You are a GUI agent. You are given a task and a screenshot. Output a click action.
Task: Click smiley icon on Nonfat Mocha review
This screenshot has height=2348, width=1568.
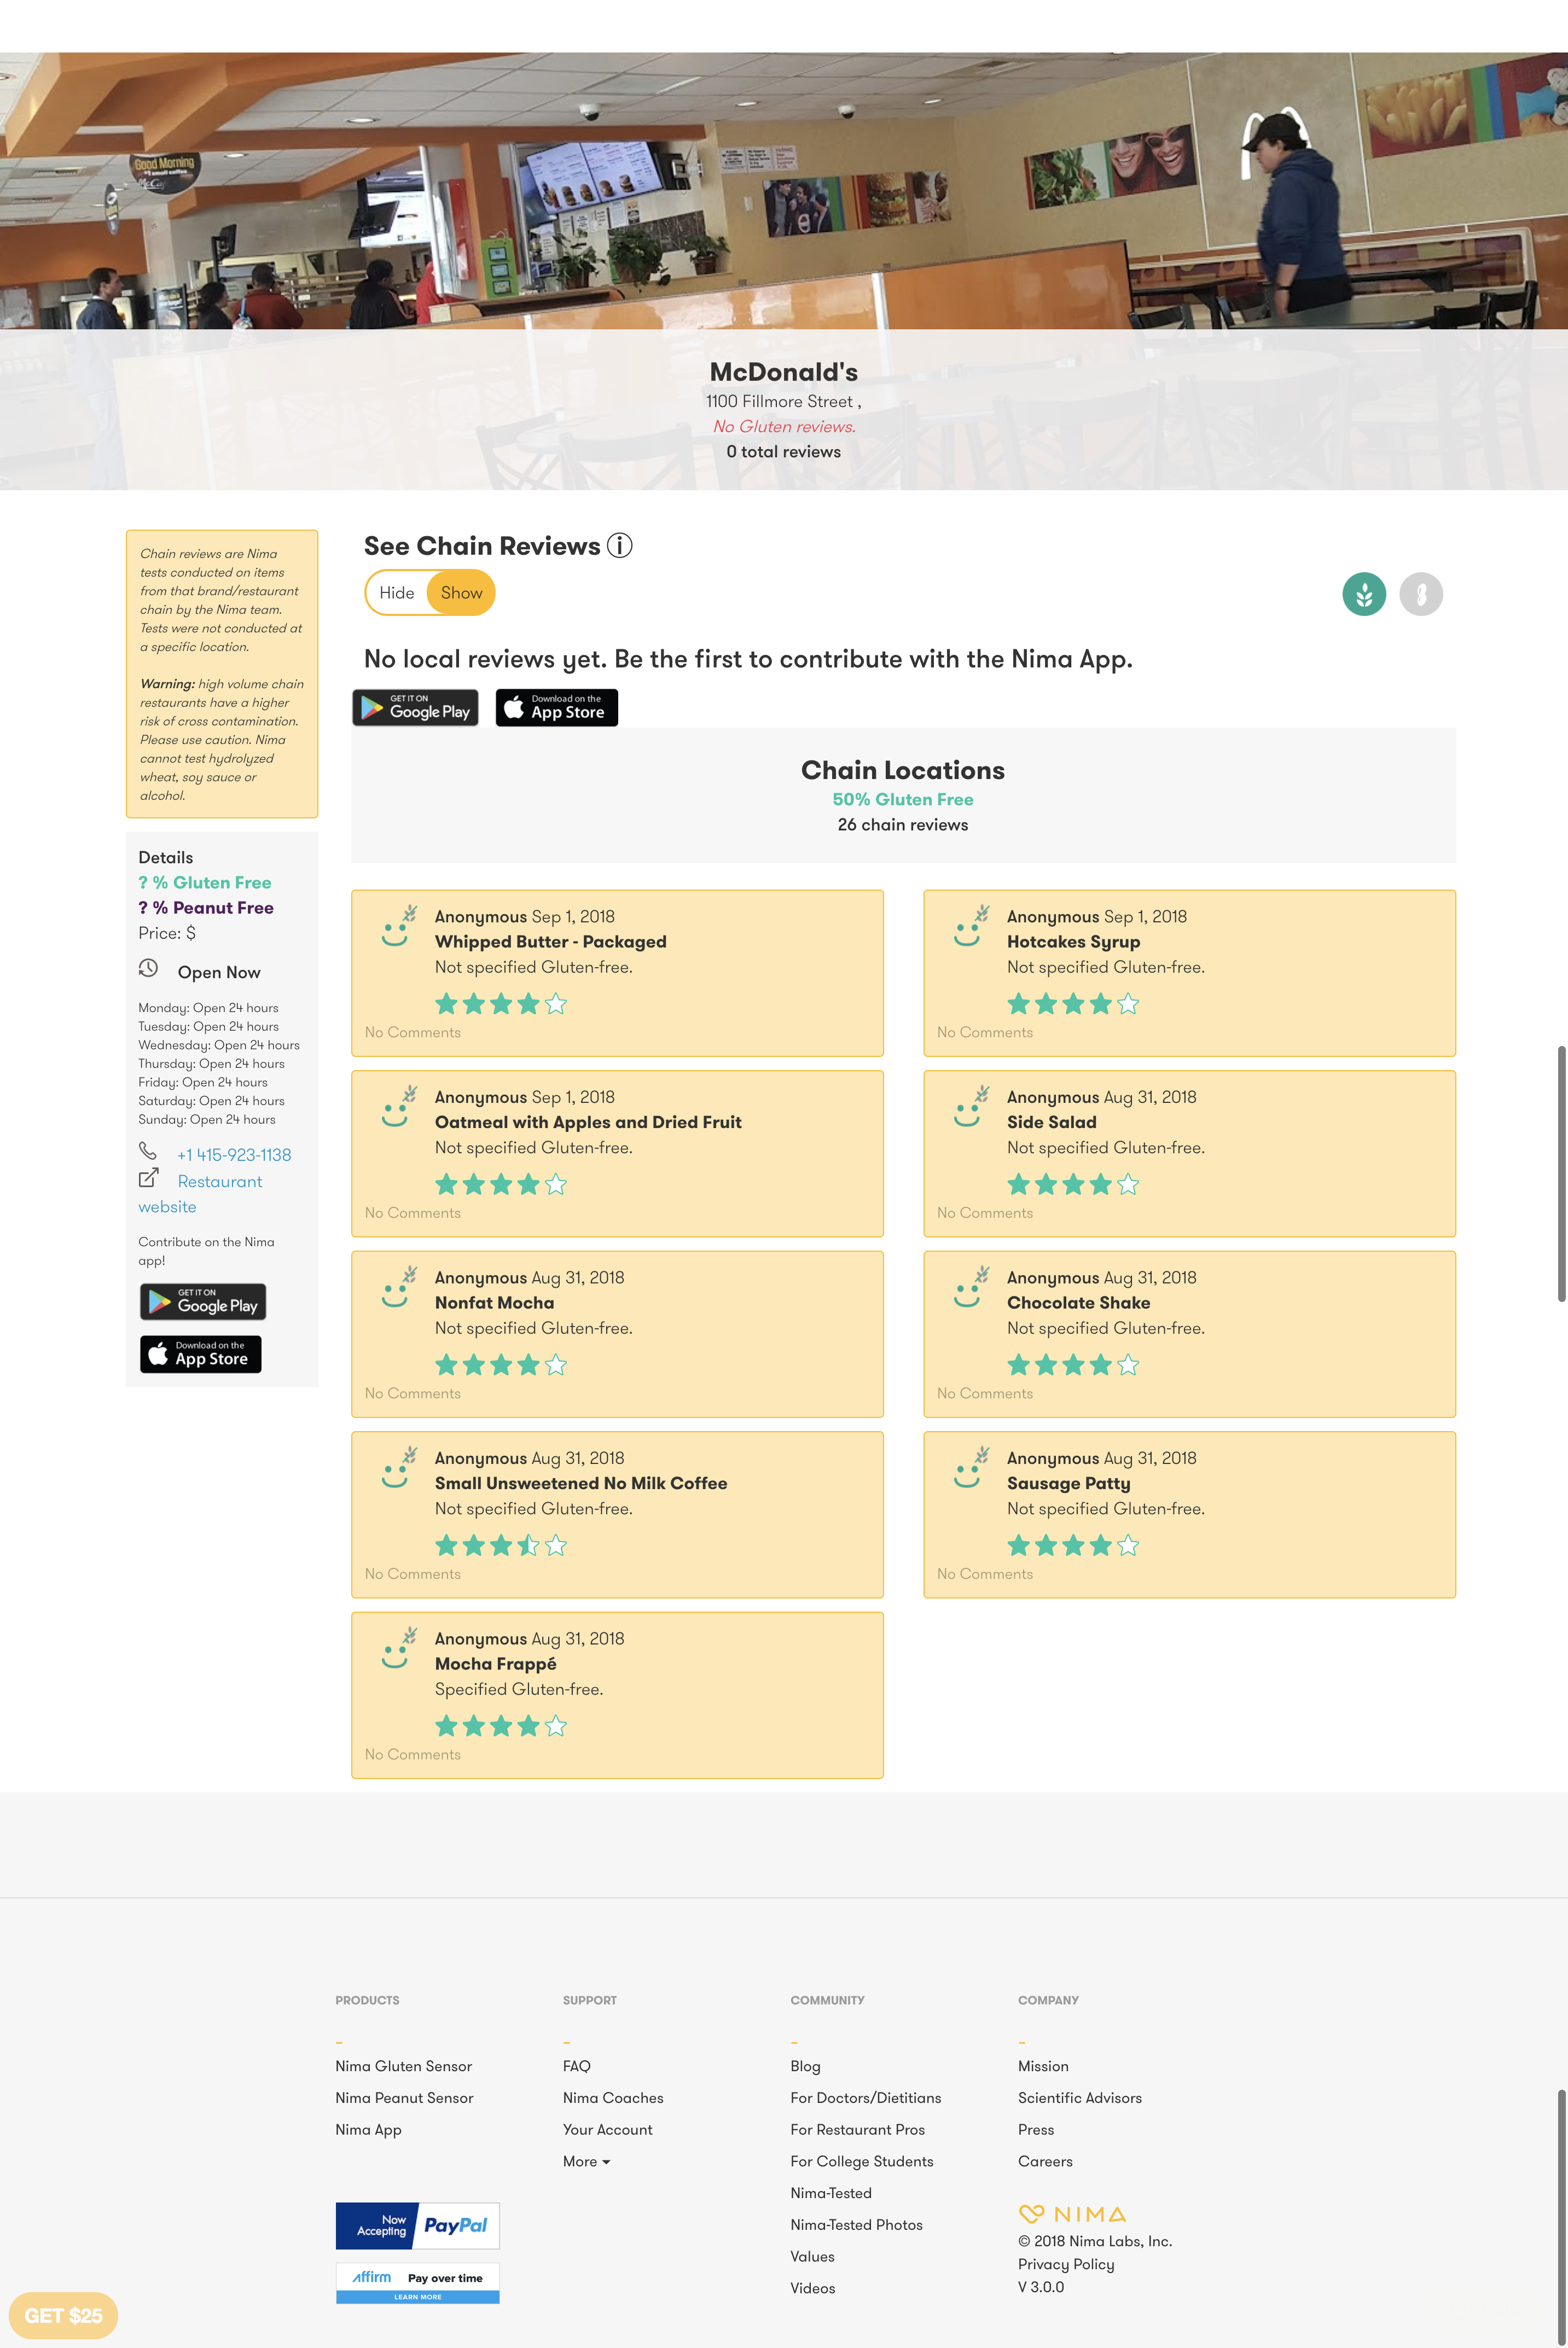[399, 1288]
